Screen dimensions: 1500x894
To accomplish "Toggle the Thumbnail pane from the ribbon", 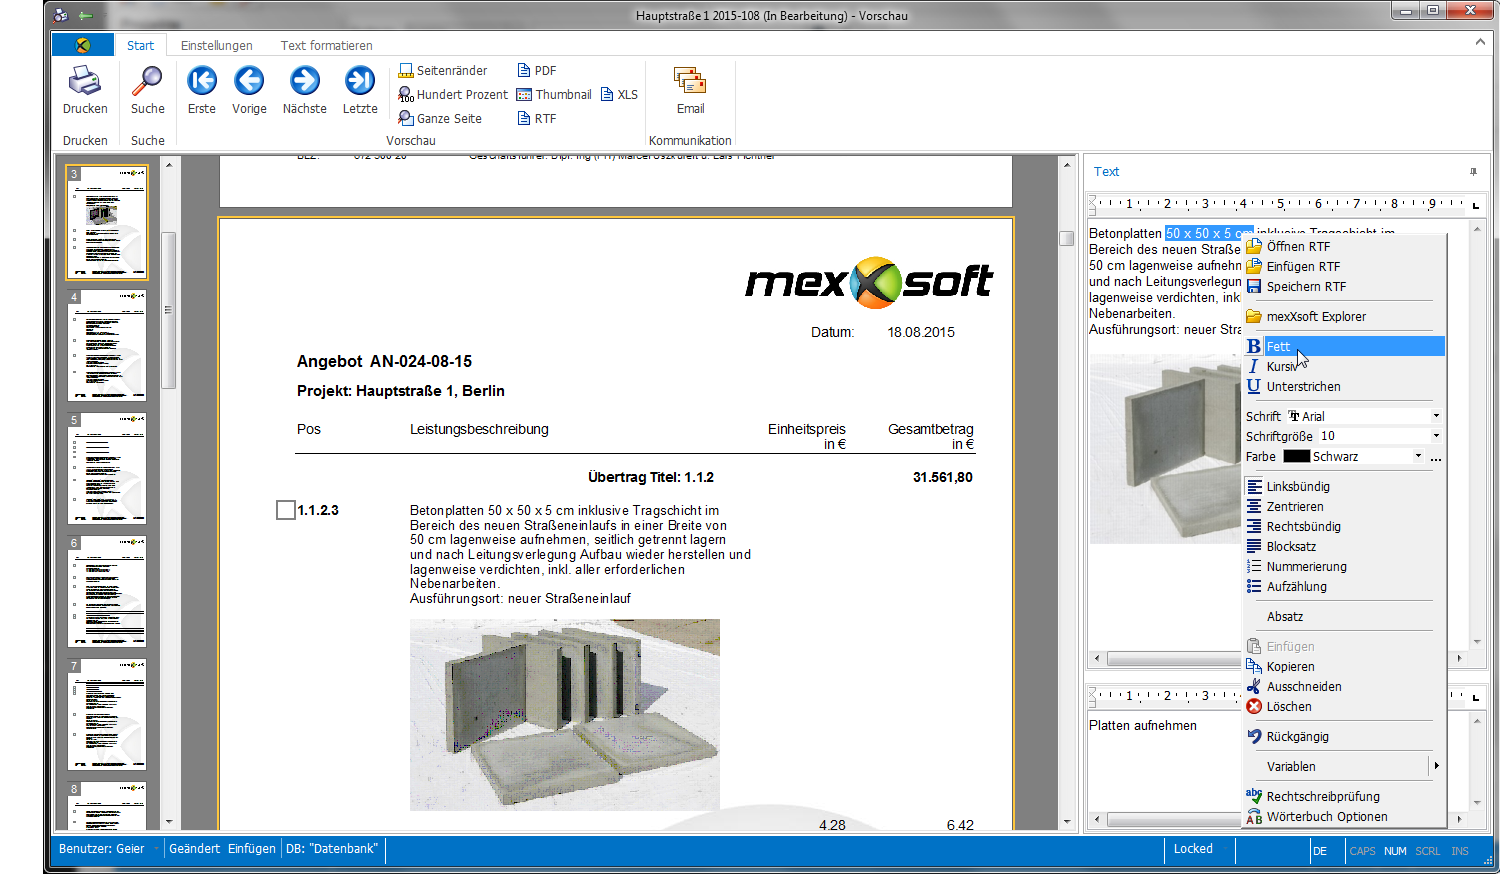I will (554, 95).
